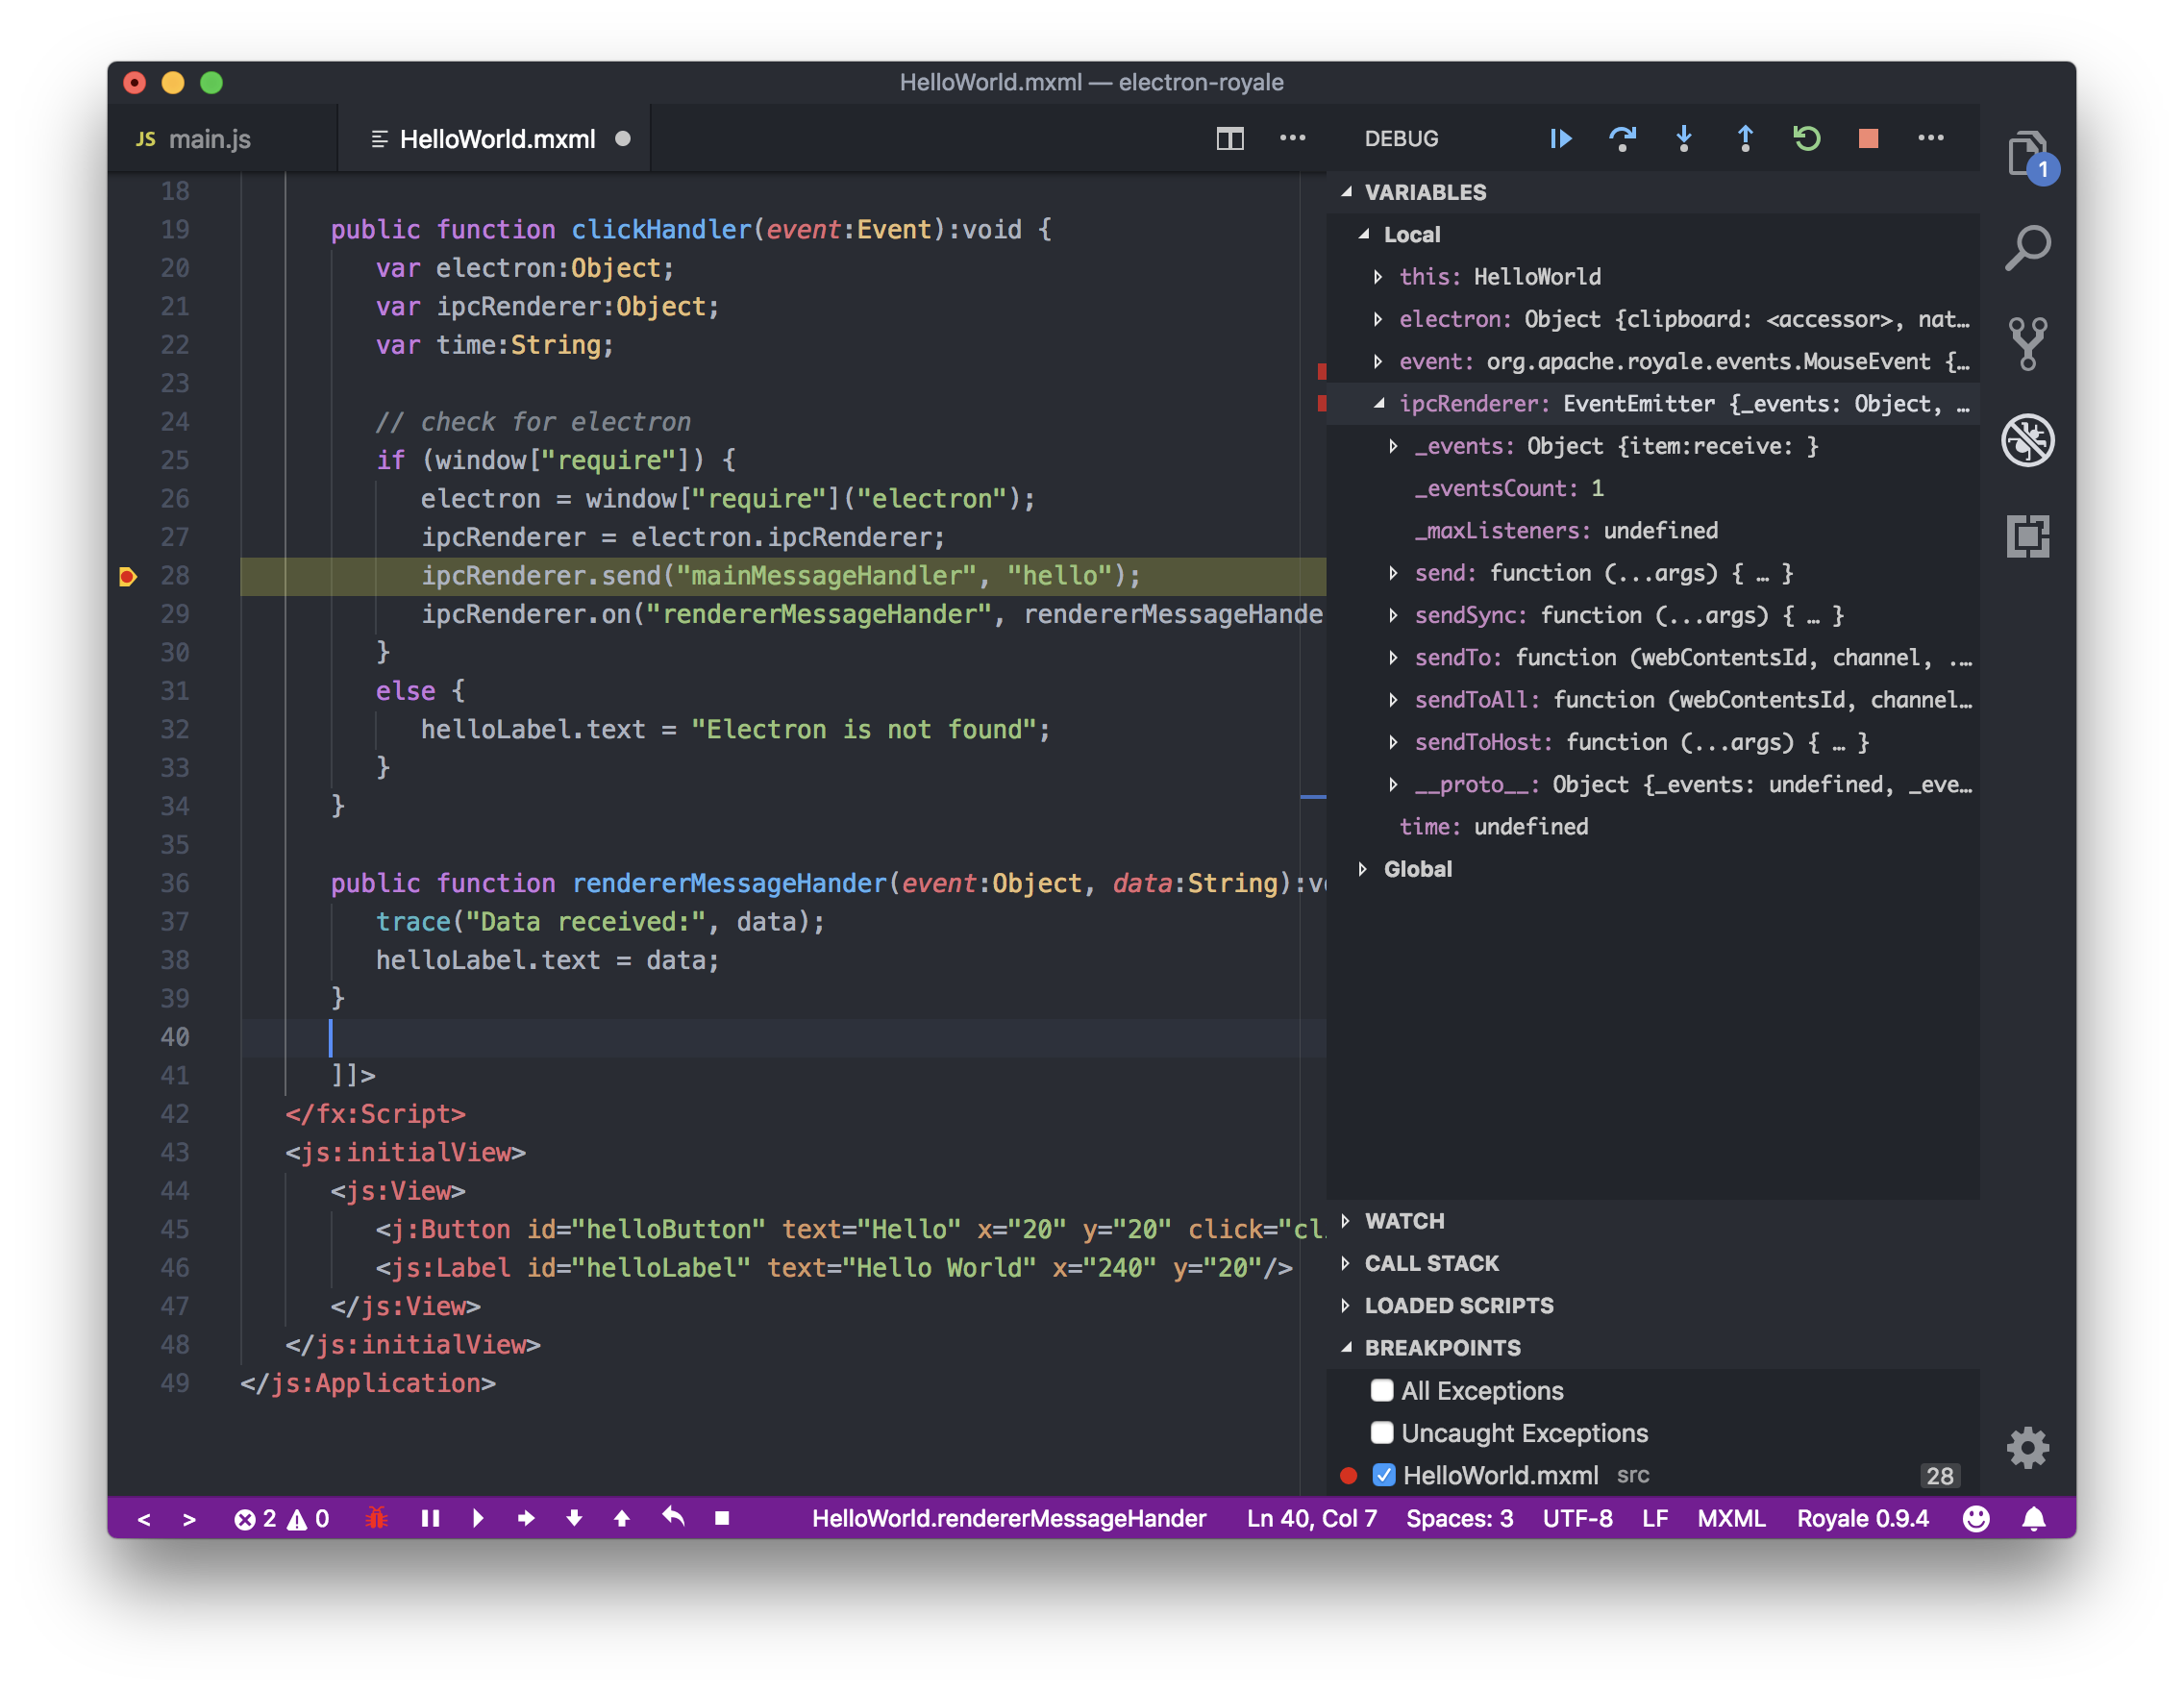
Task: Click the line 28 badge in Breakpoints
Action: [x=1939, y=1475]
